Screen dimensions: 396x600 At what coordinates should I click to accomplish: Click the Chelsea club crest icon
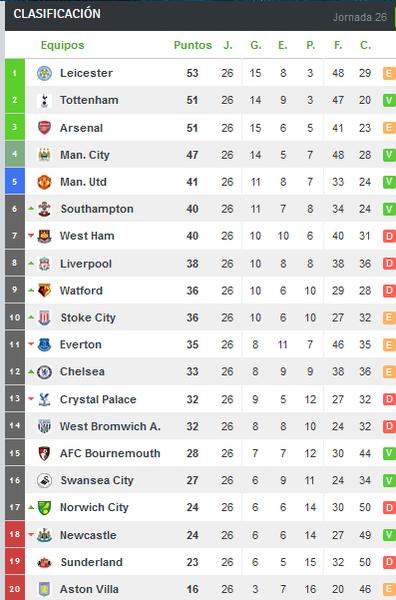[44, 372]
